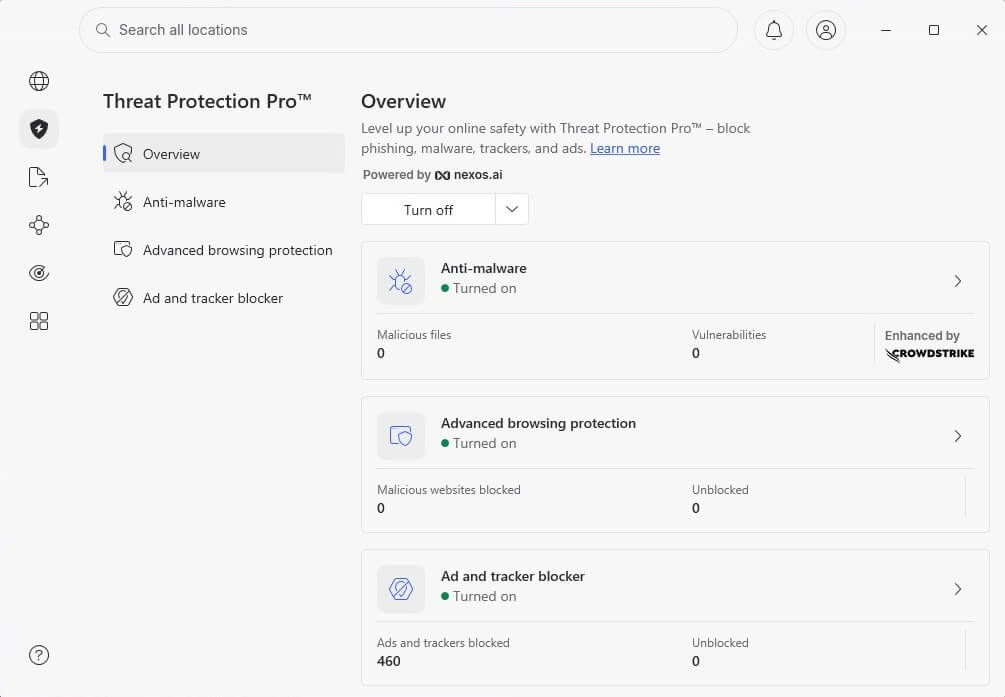The width and height of the screenshot is (1005, 697).
Task: Click the Ad and tracker blocker card icon
Action: click(x=400, y=589)
